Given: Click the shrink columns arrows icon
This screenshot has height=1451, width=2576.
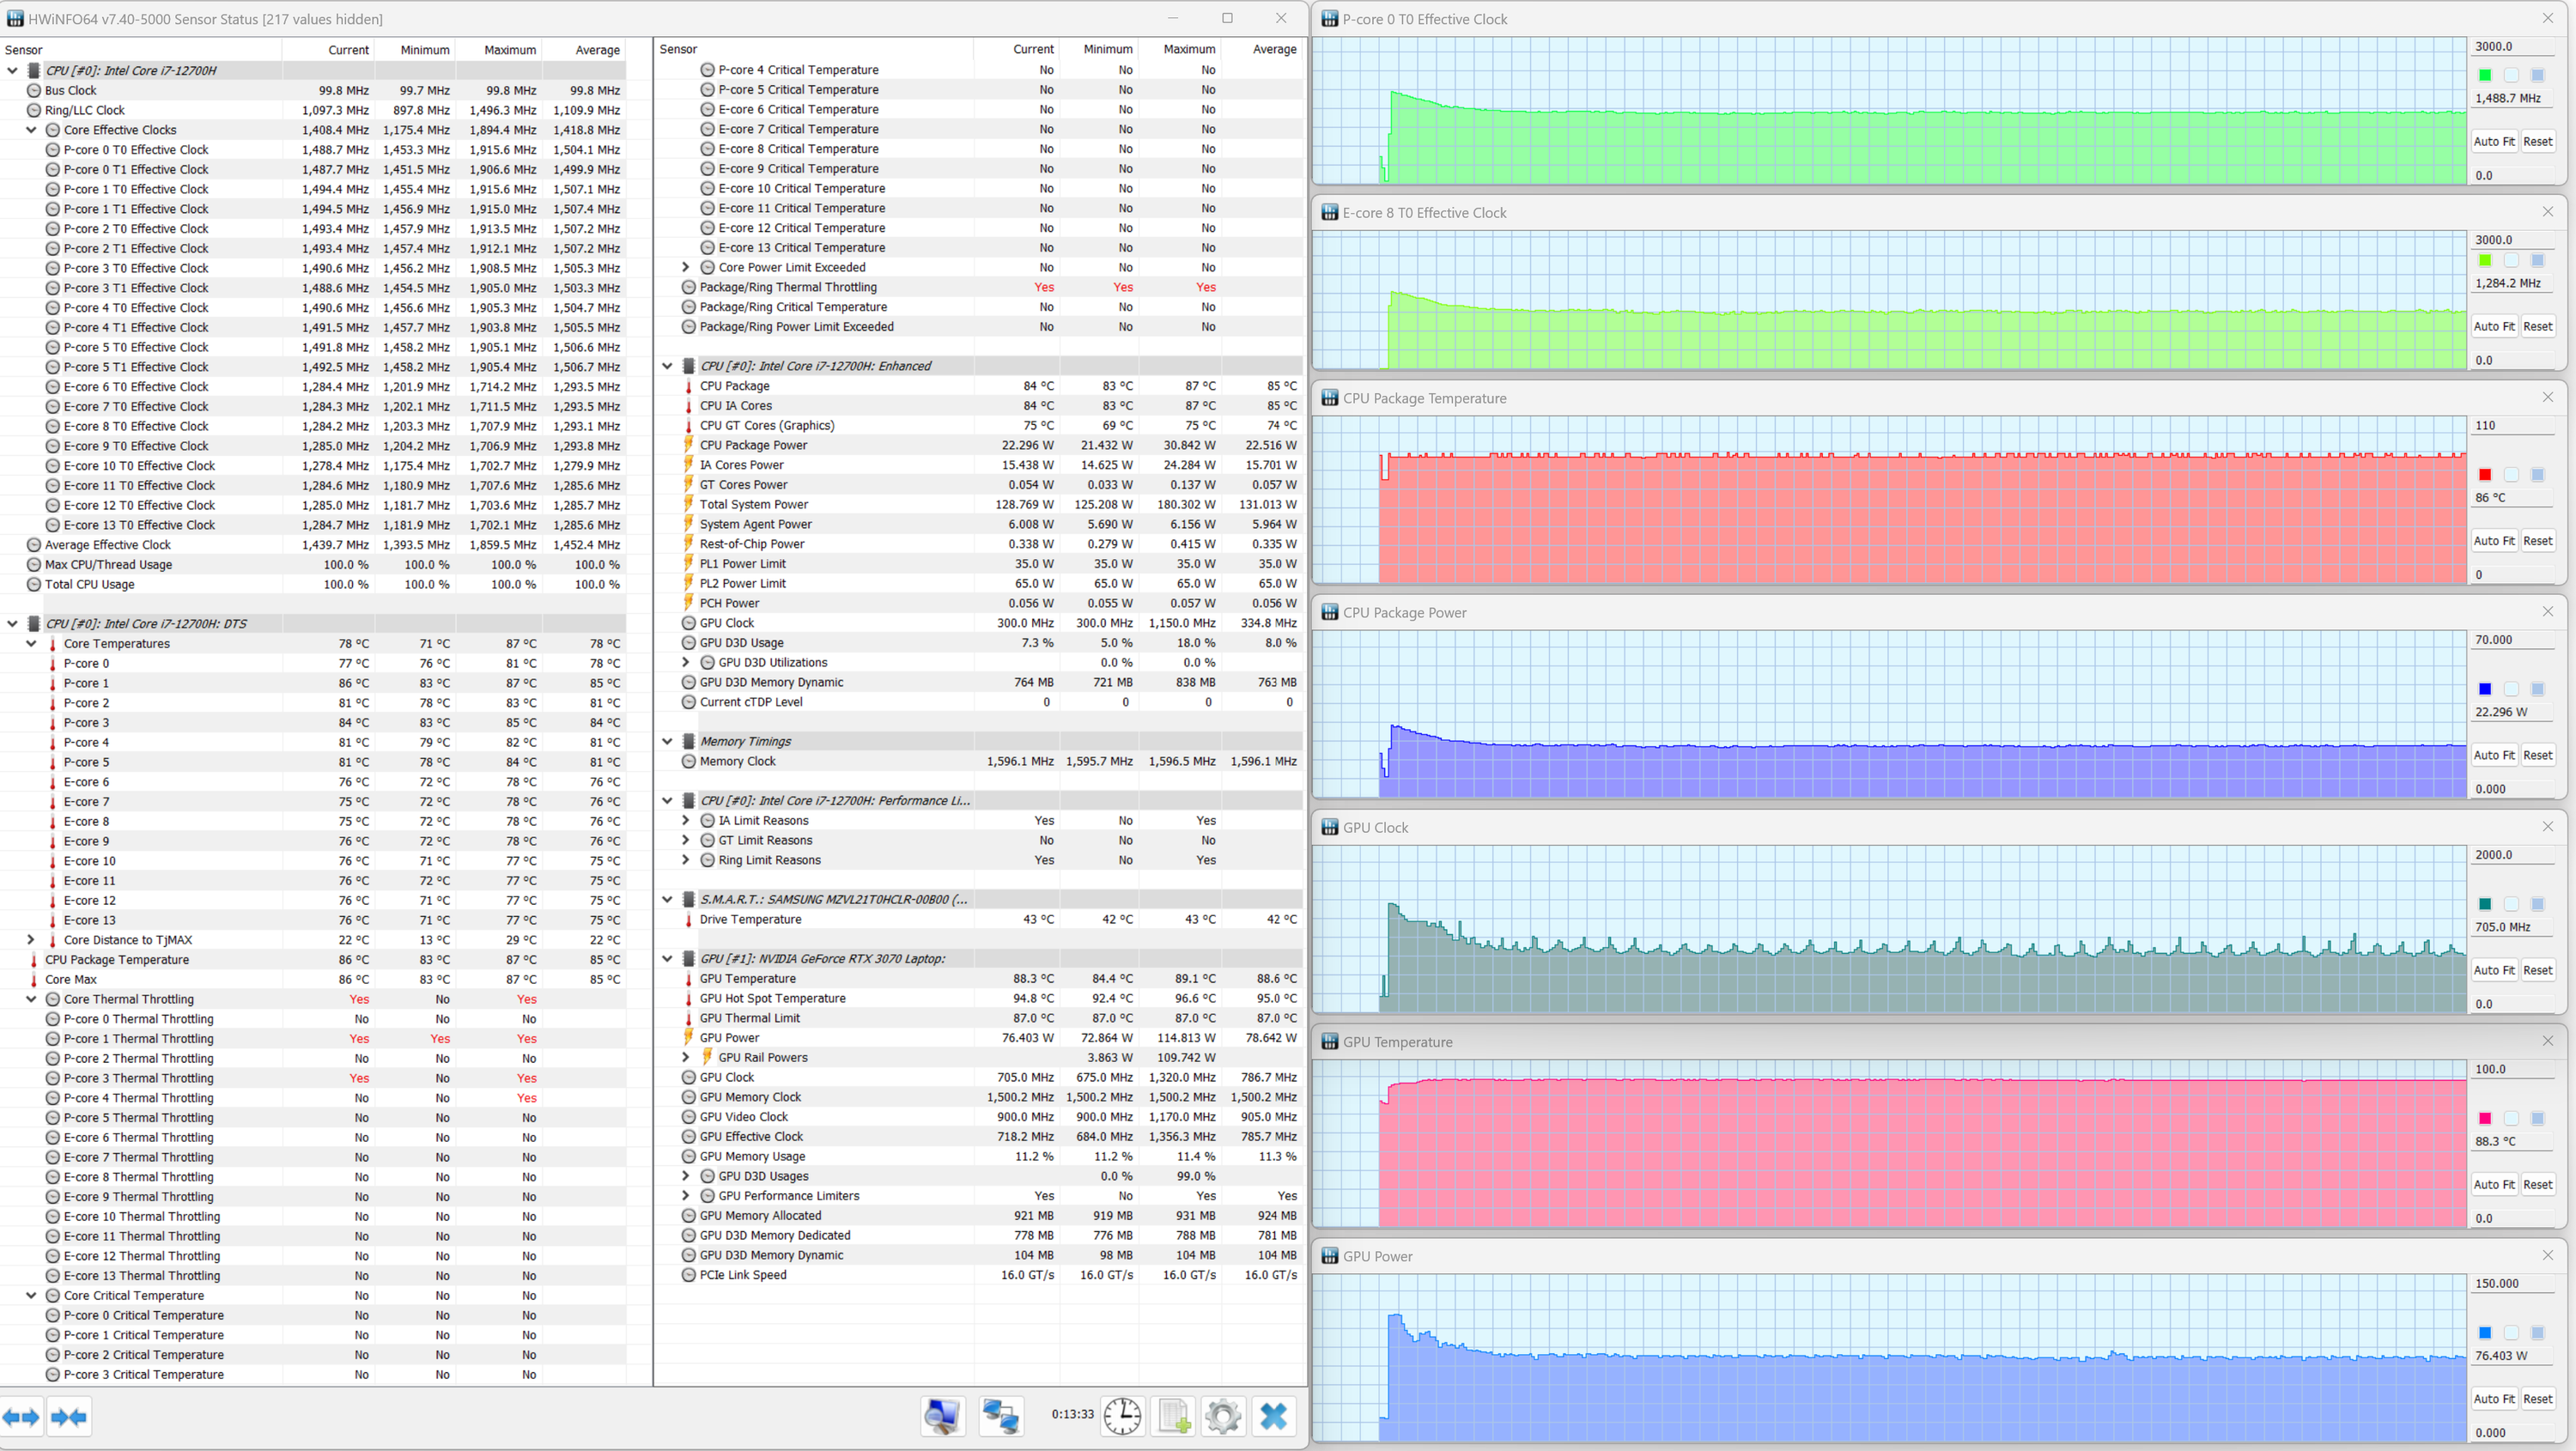Looking at the screenshot, I should [68, 1417].
